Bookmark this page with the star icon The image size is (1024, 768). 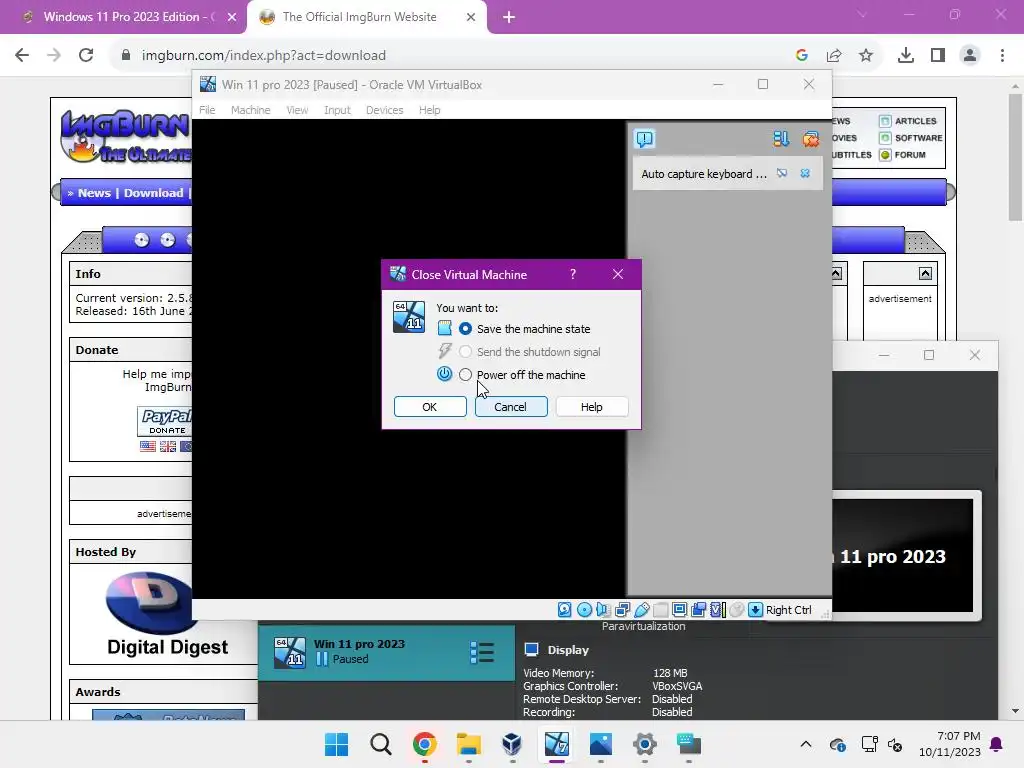[865, 55]
